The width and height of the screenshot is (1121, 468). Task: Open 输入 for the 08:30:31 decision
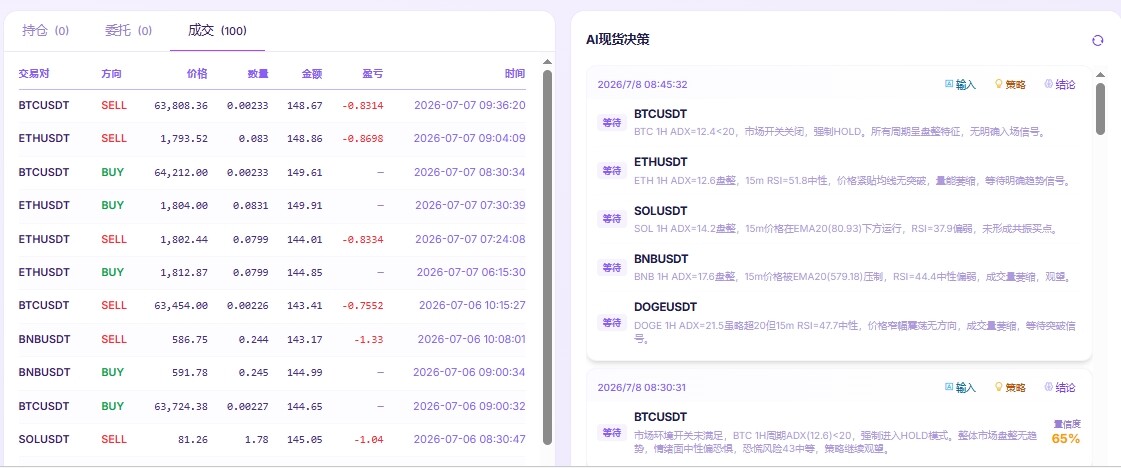[x=960, y=387]
